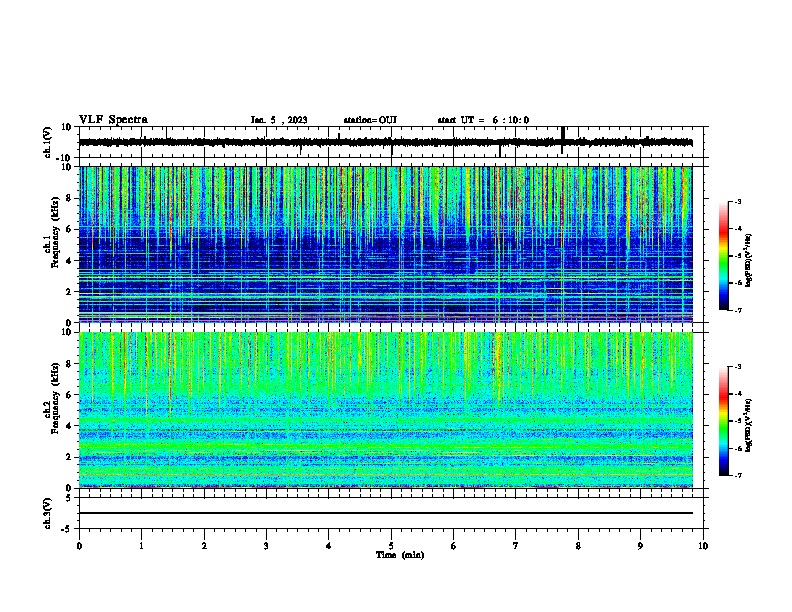Click the "6" kHz tick on ch.2 frequency axis

69,394
